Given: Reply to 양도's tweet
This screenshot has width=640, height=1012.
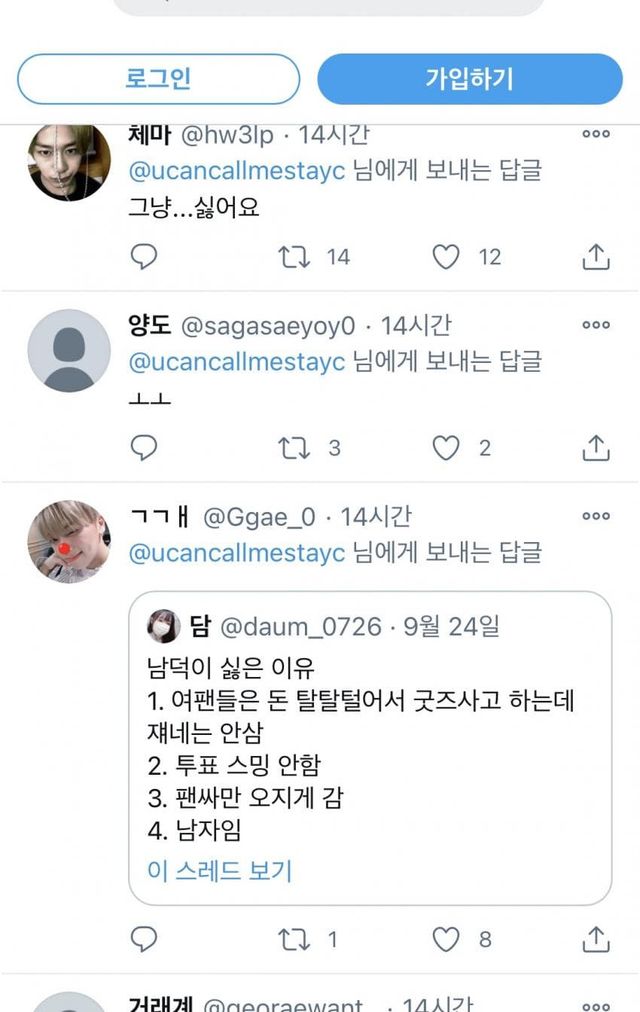Looking at the screenshot, I should click(144, 447).
